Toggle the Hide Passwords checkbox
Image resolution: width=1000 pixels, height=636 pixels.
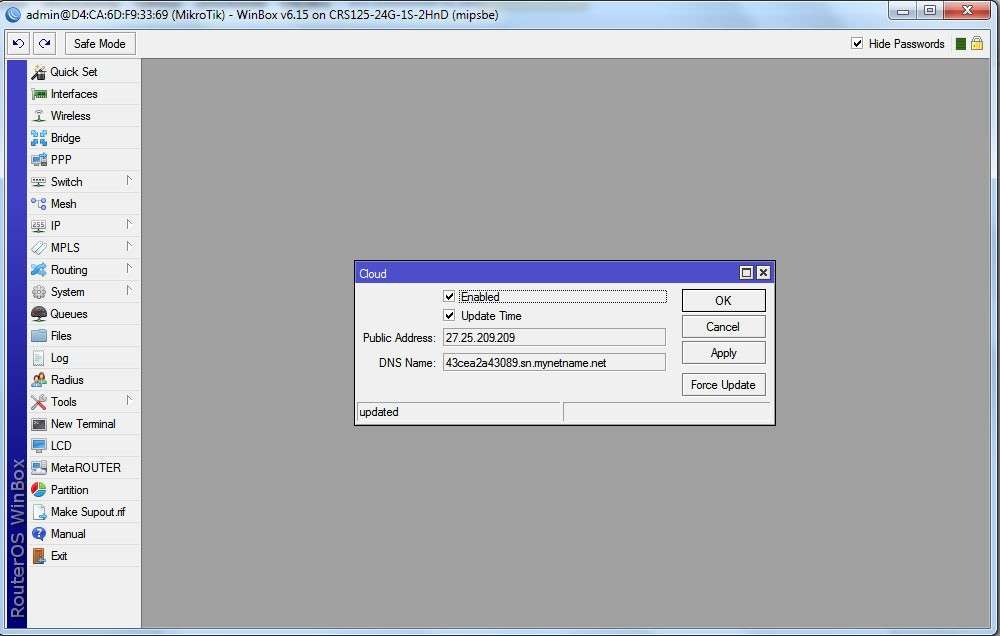coord(857,43)
